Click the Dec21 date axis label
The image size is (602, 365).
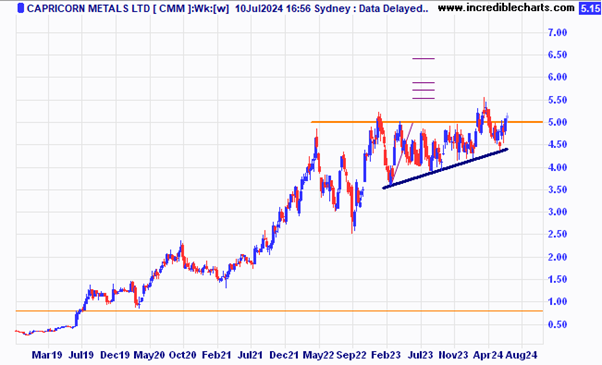click(284, 355)
